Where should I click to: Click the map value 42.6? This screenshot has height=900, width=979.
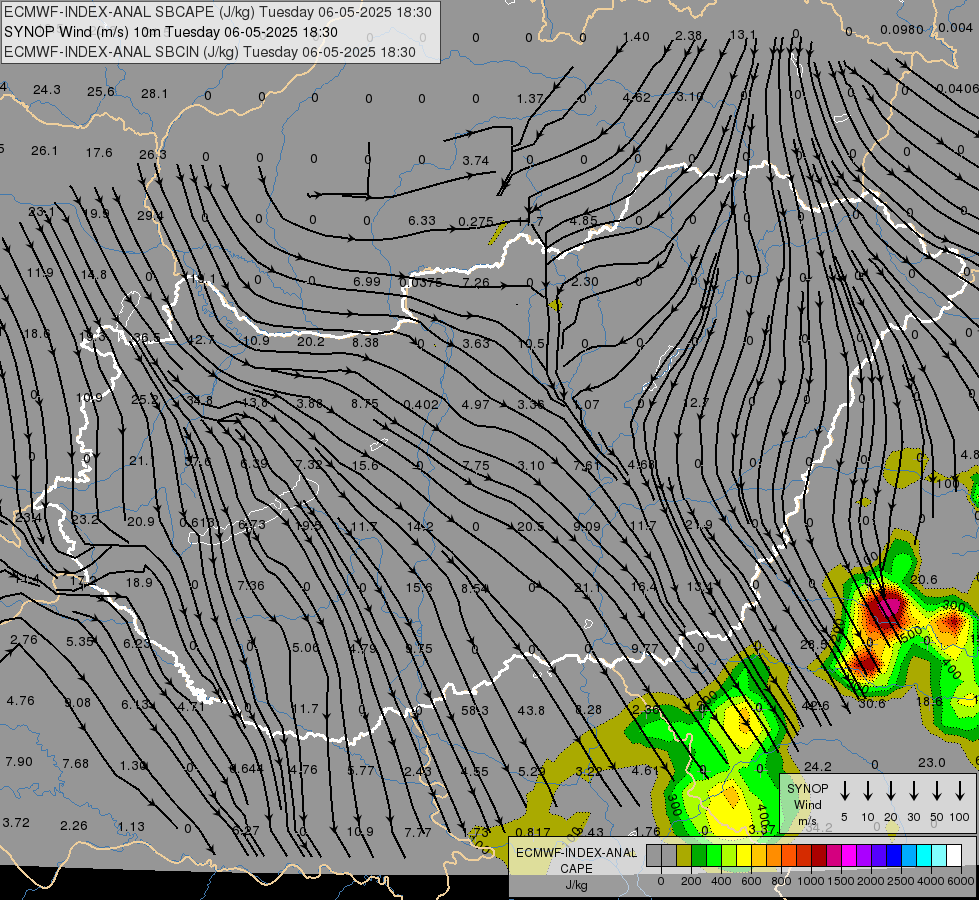coord(815,705)
